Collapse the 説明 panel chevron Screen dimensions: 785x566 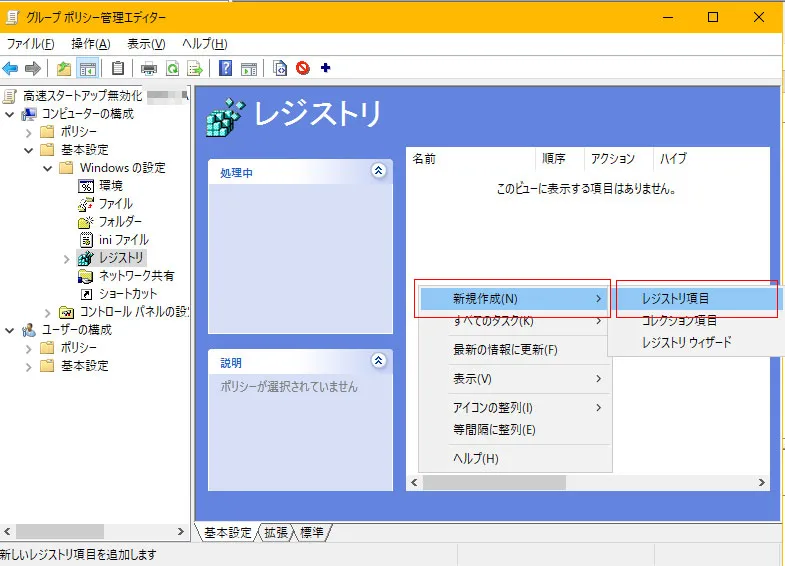[378, 361]
